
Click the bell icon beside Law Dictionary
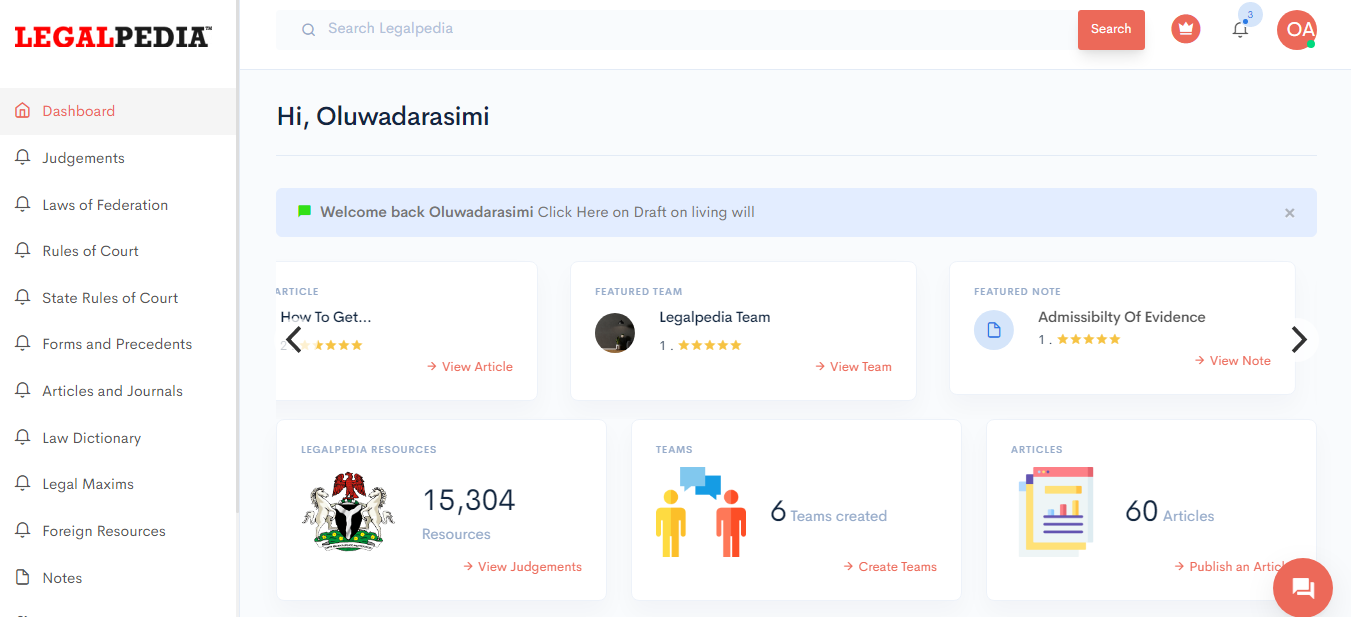22,437
